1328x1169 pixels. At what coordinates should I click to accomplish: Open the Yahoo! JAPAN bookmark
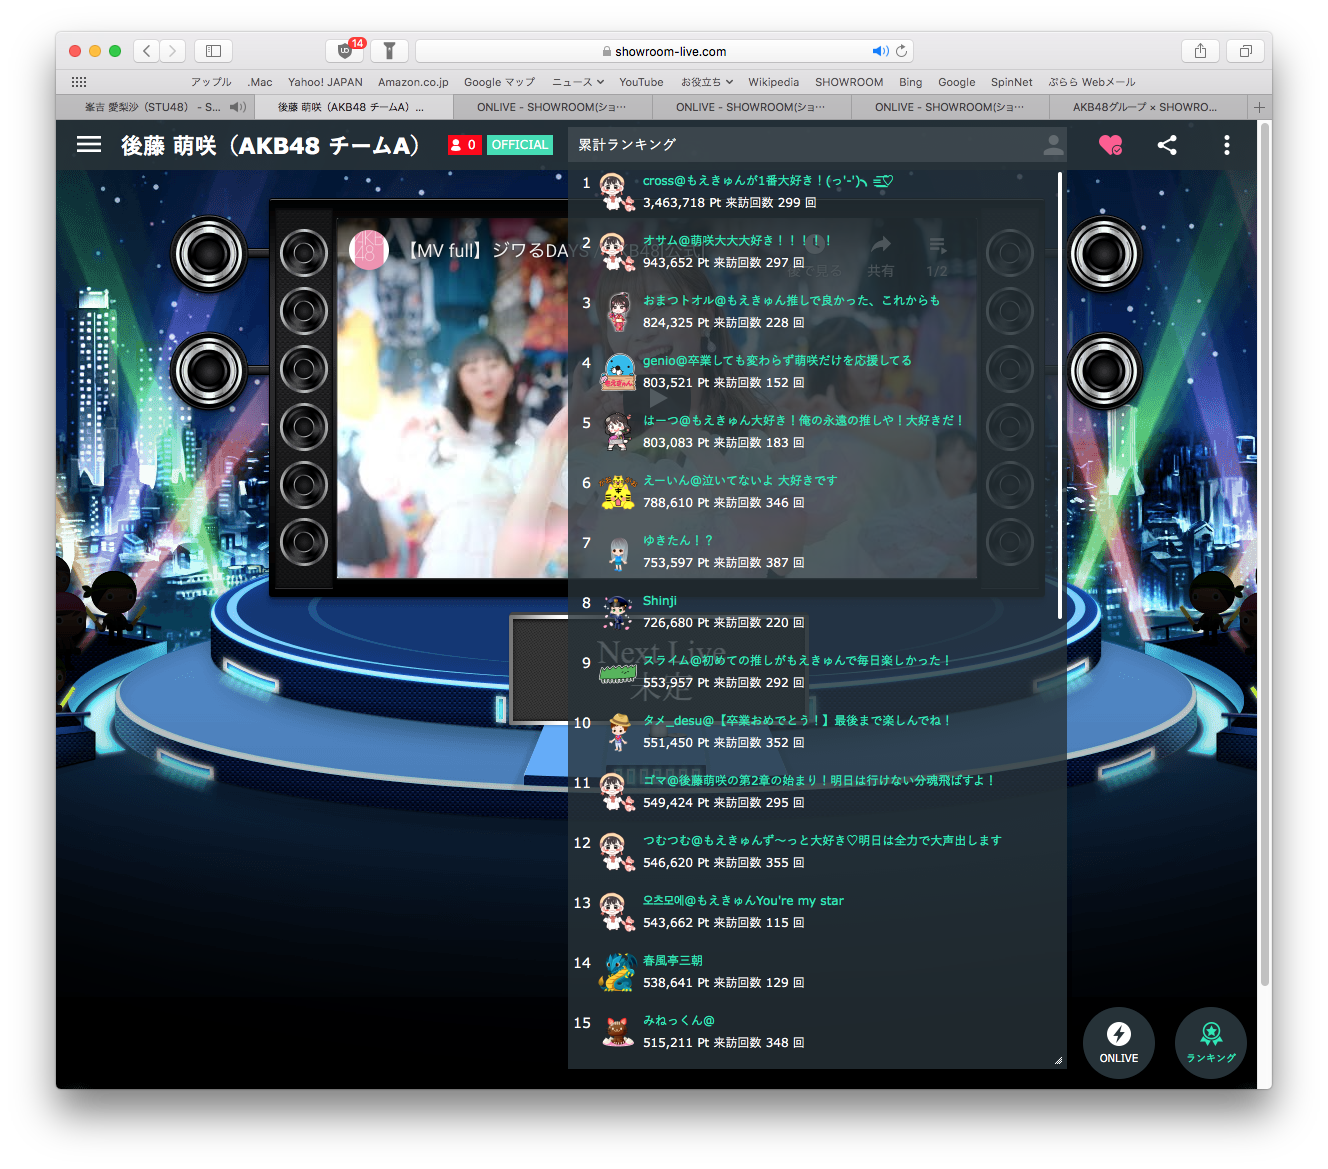[325, 82]
